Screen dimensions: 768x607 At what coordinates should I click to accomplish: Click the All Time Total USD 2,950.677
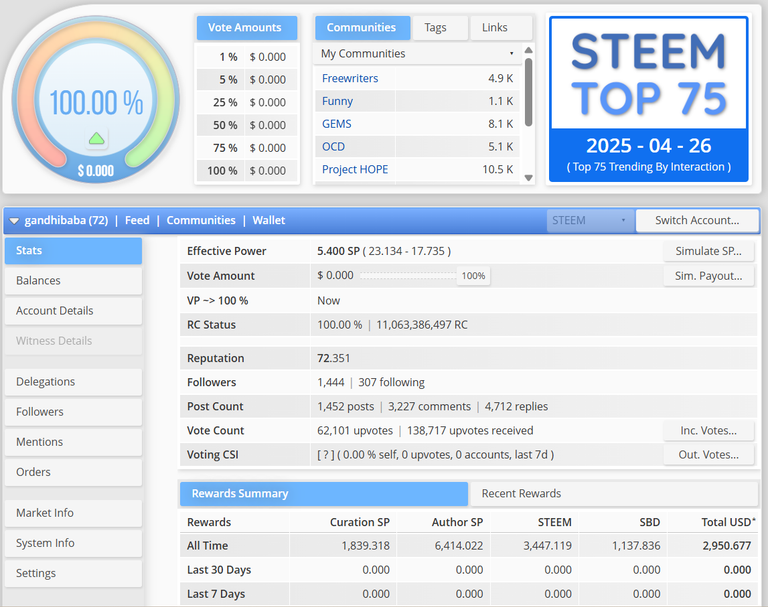pos(727,546)
